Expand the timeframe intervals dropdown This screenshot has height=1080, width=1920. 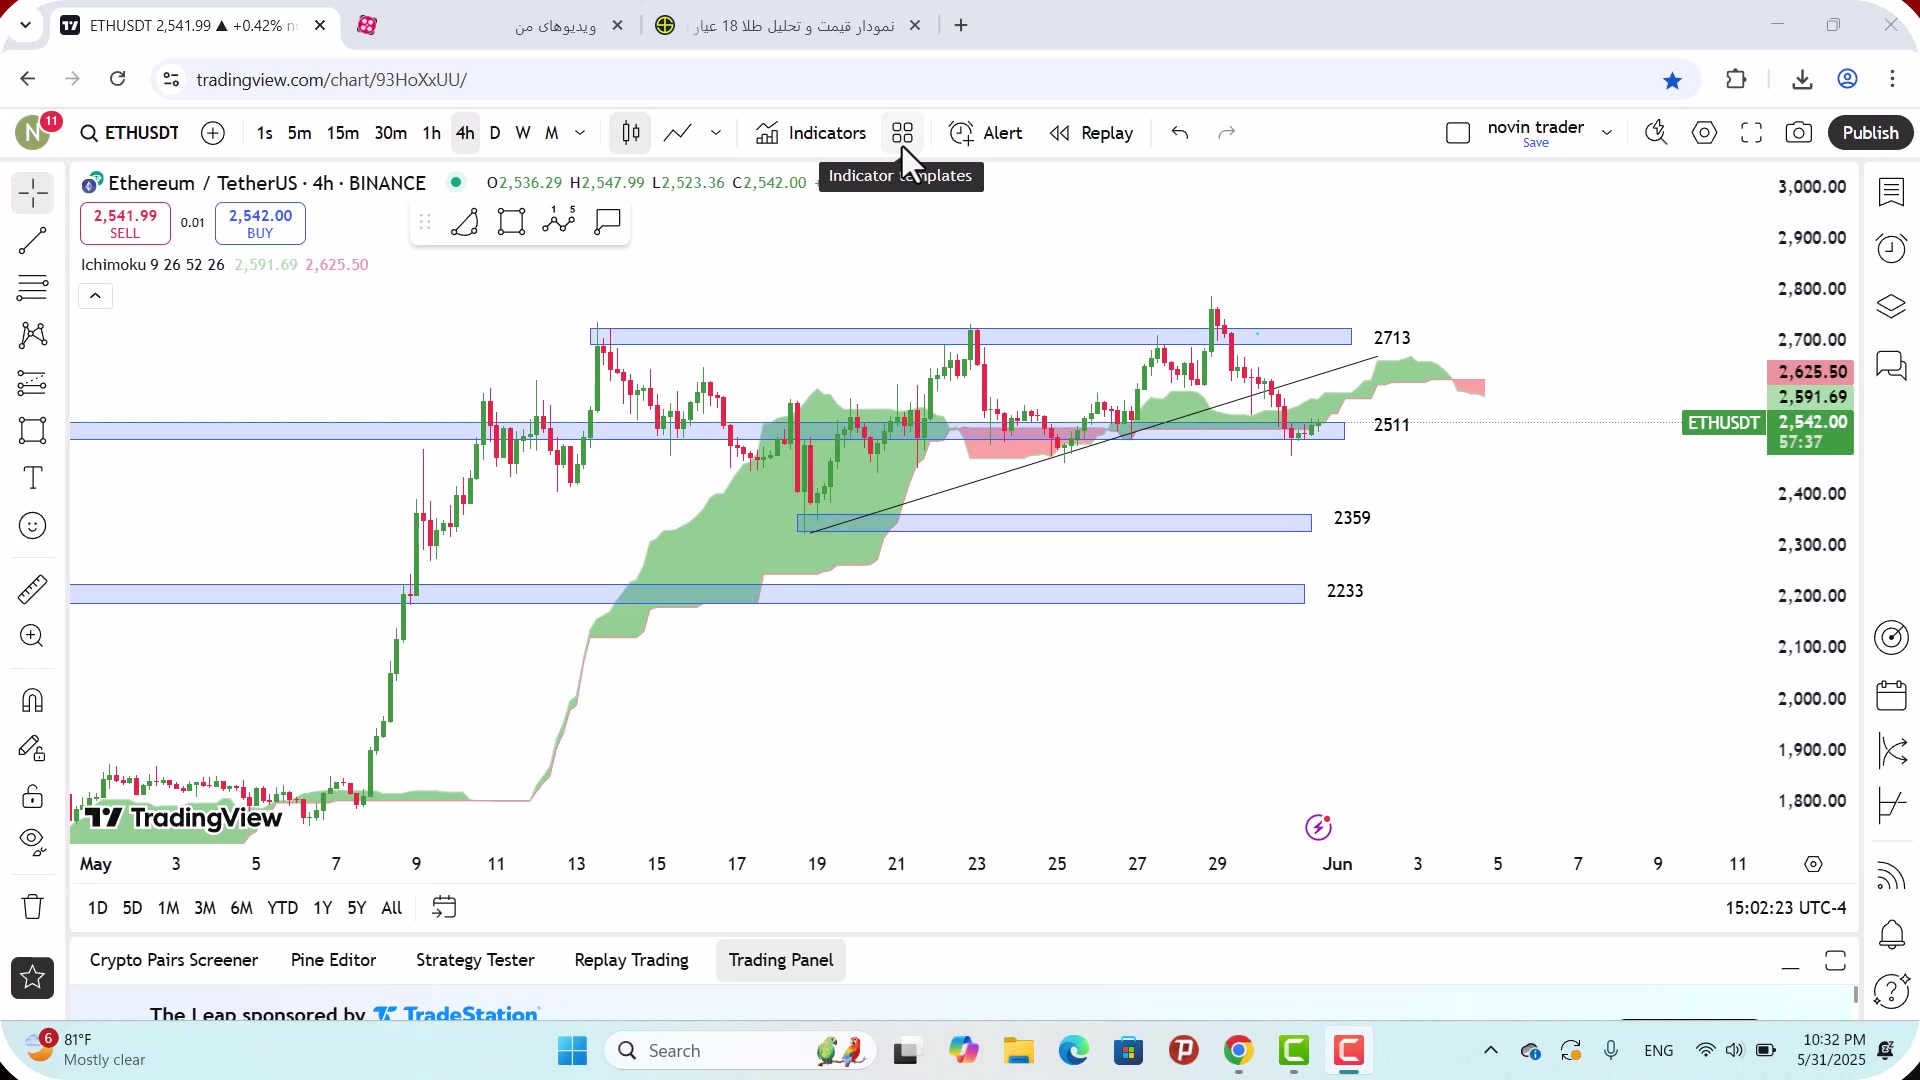pyautogui.click(x=580, y=133)
